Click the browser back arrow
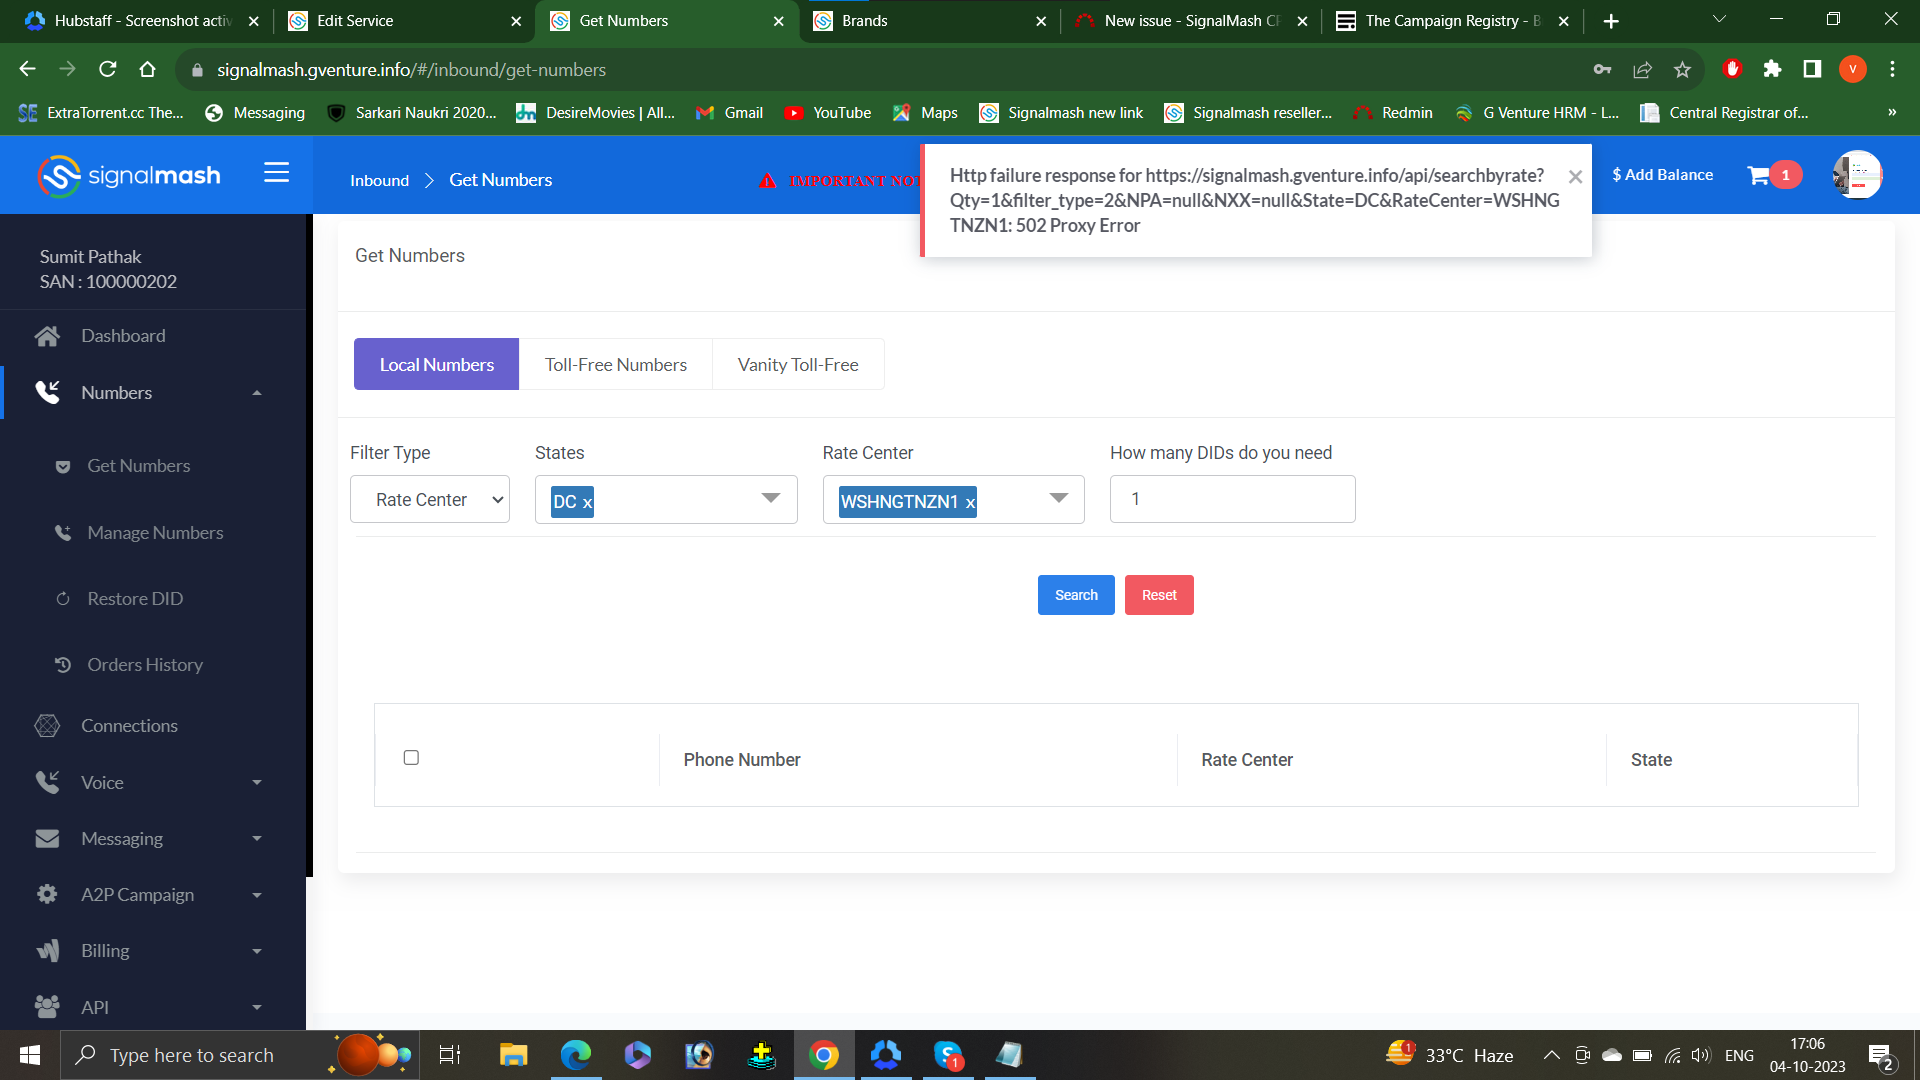Image resolution: width=1920 pixels, height=1080 pixels. [27, 69]
